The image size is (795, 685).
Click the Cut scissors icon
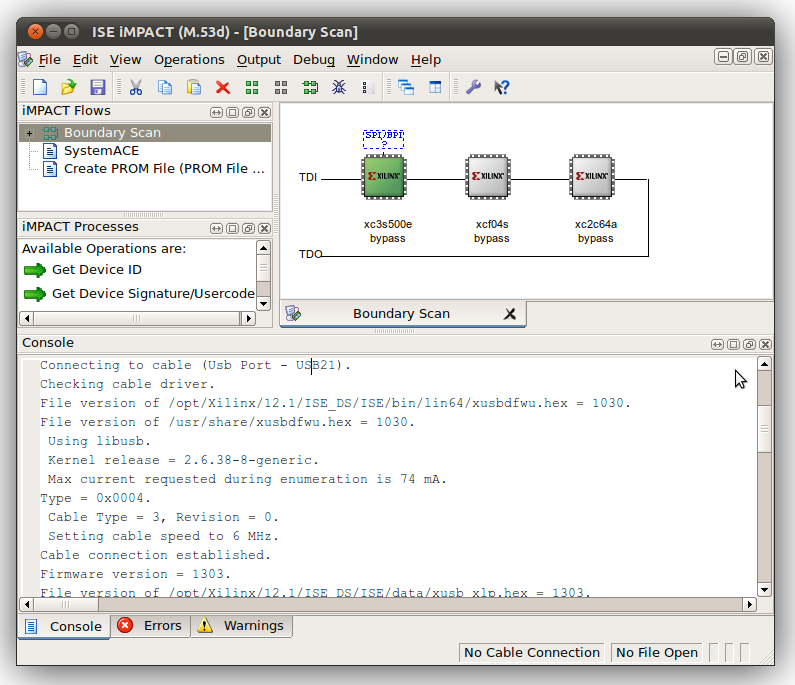pyautogui.click(x=135, y=87)
